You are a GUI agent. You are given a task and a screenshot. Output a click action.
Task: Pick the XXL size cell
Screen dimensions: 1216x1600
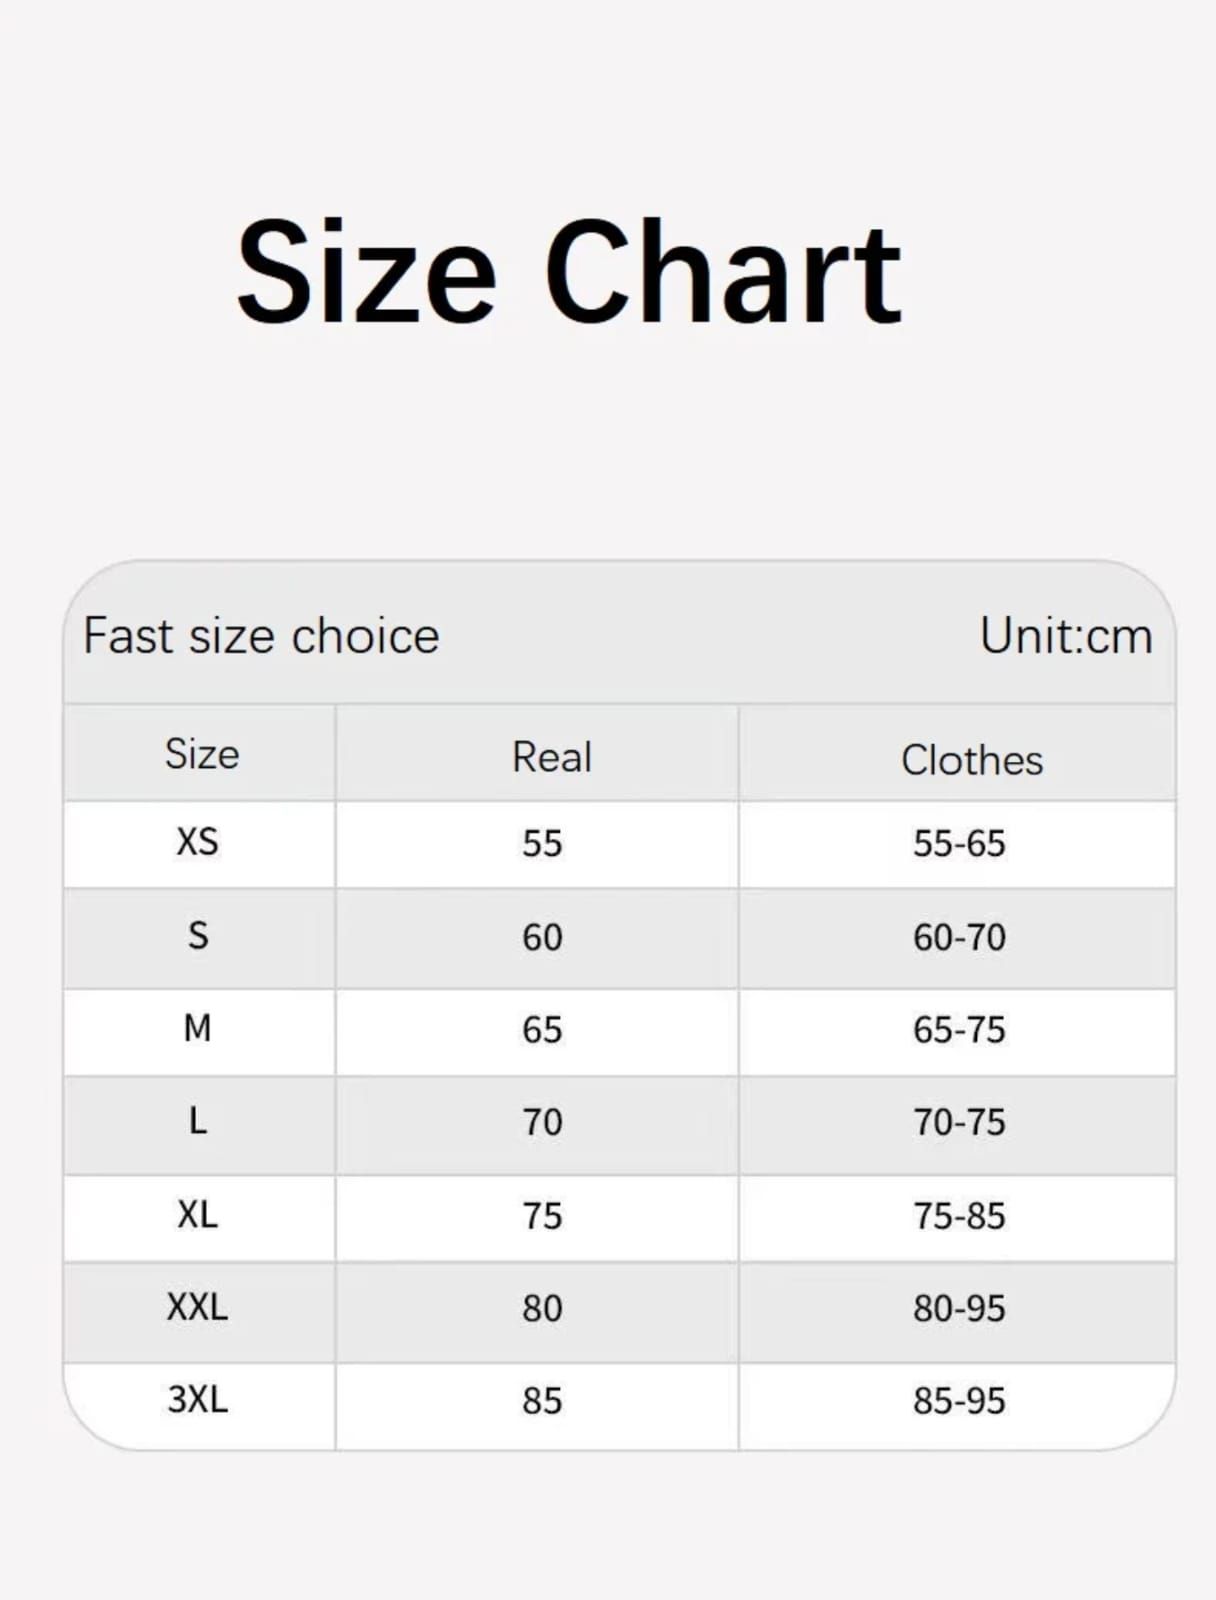click(197, 1307)
